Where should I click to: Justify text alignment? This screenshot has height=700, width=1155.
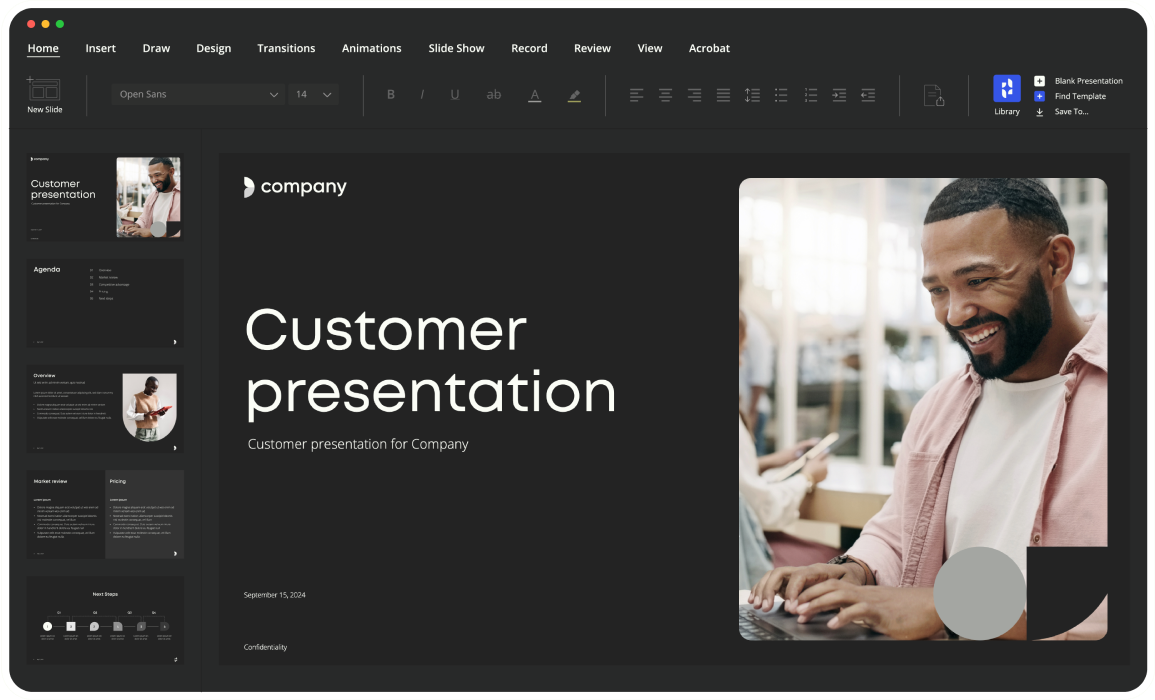[723, 95]
